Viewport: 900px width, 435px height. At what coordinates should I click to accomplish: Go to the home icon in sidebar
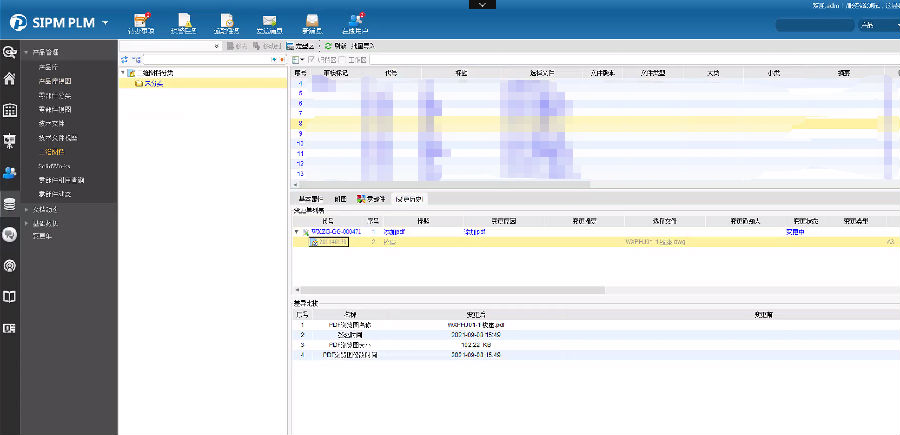click(10, 79)
